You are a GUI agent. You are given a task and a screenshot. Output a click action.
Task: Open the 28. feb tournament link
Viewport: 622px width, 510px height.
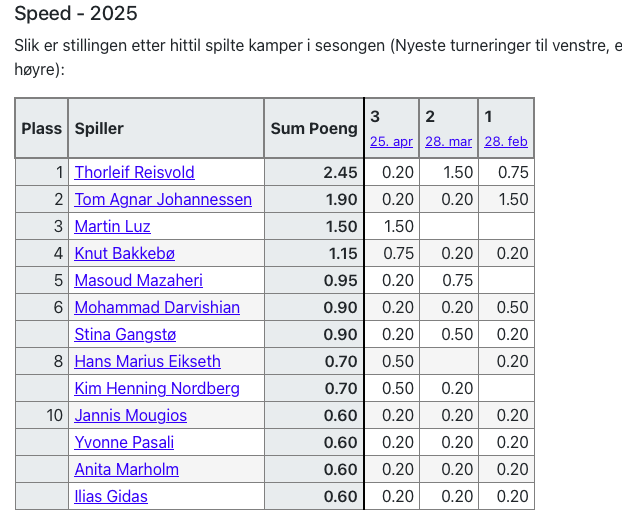pos(506,141)
